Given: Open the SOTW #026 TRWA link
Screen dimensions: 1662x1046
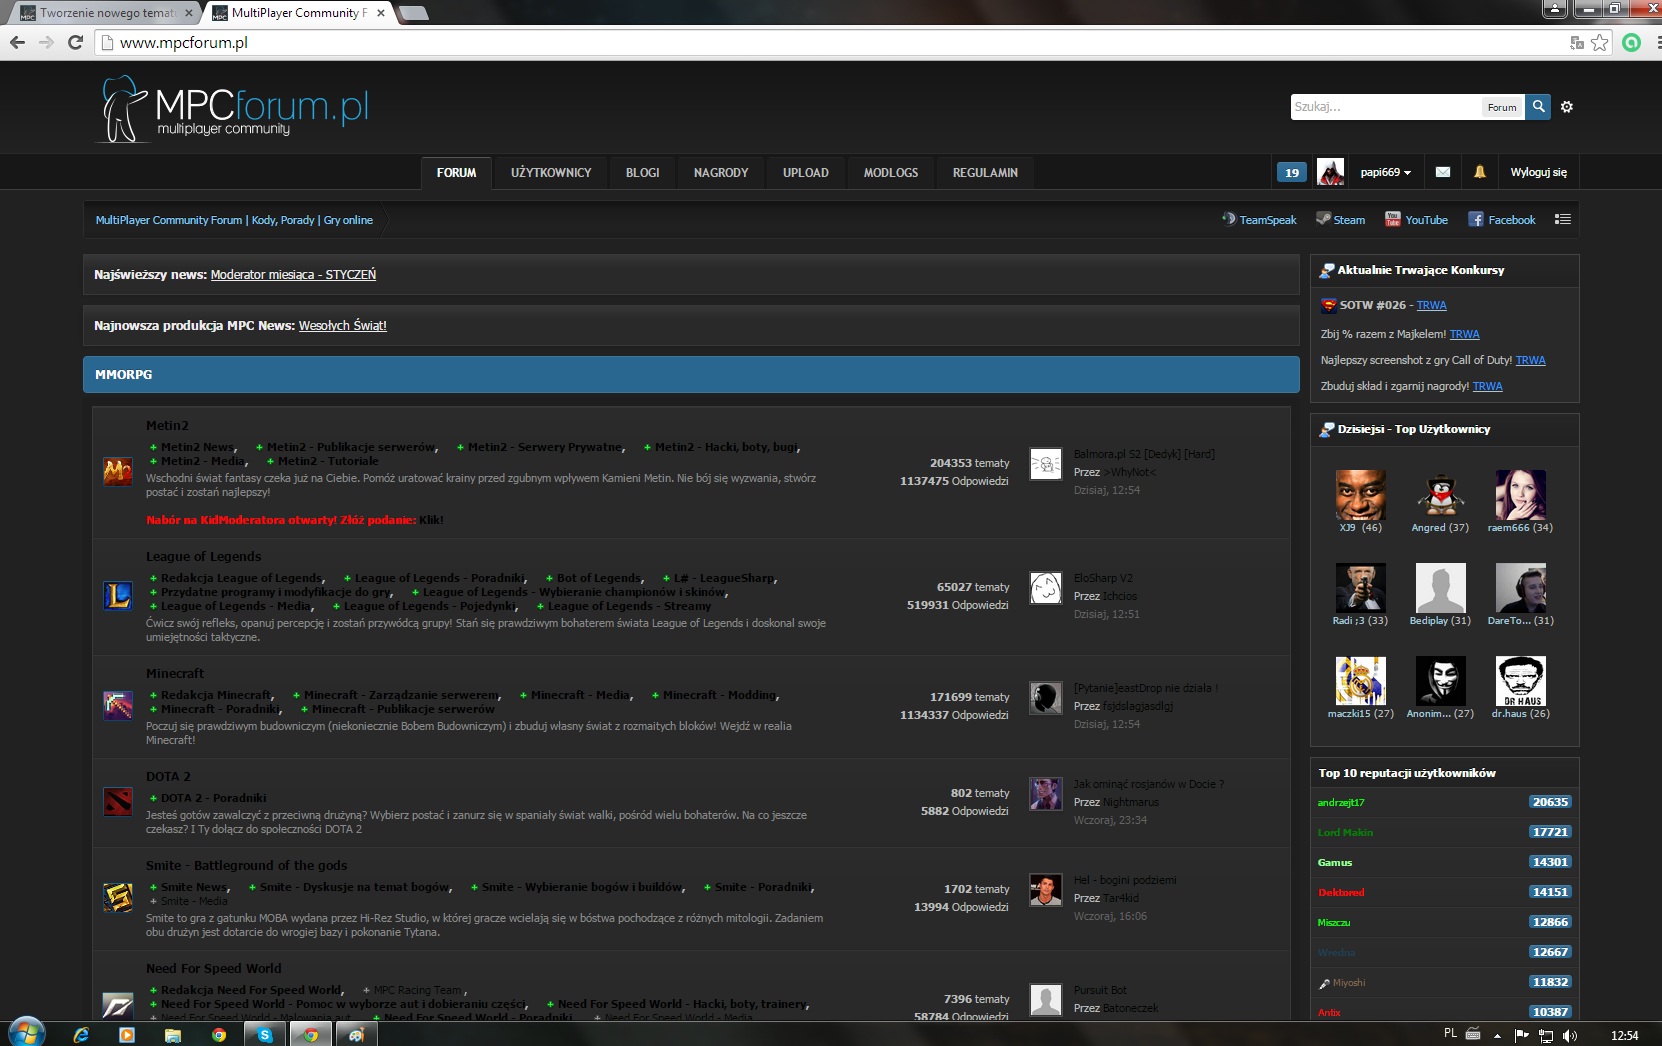Looking at the screenshot, I should coord(1431,305).
